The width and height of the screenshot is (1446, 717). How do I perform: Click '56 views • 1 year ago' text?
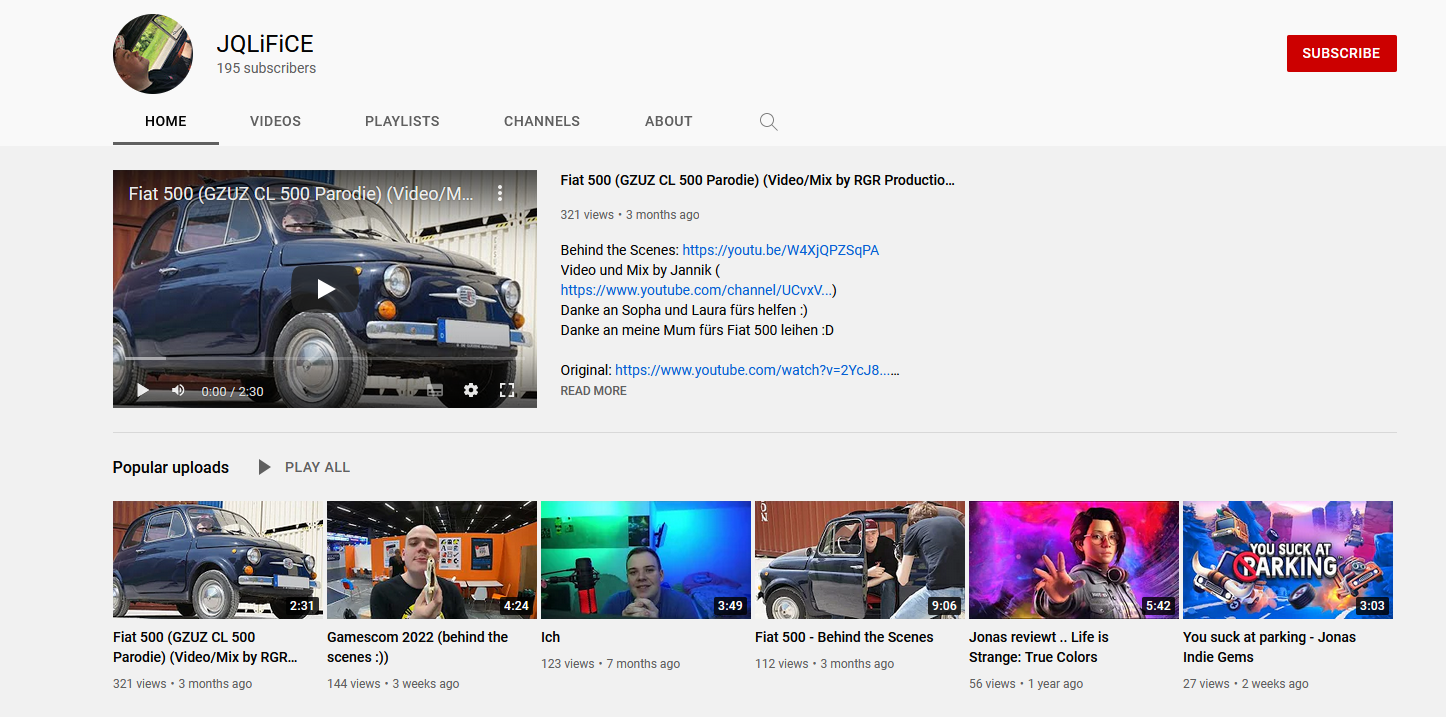click(x=1026, y=684)
